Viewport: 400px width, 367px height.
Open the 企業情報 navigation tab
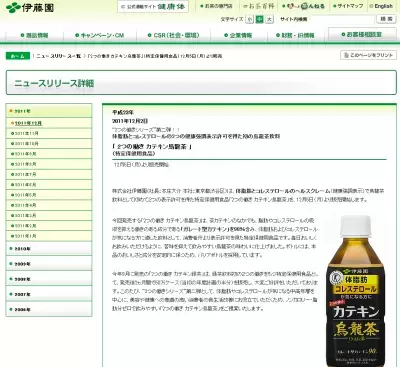tap(238, 35)
